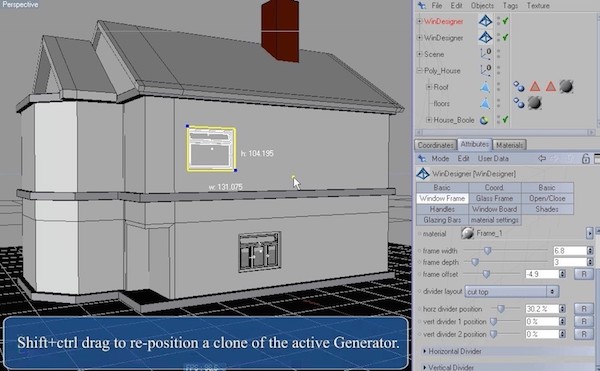Switch to the Materials tab
The width and height of the screenshot is (600, 371).
pos(509,145)
